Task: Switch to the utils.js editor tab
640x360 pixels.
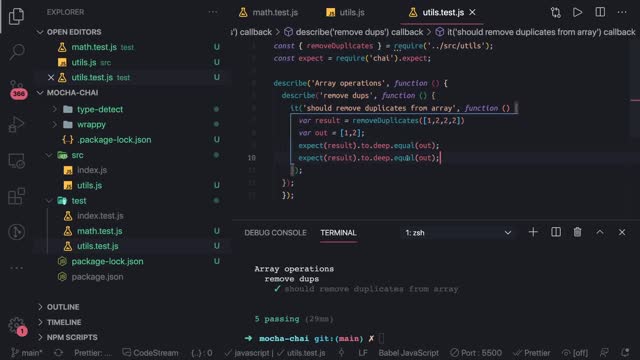Action: [x=345, y=12]
